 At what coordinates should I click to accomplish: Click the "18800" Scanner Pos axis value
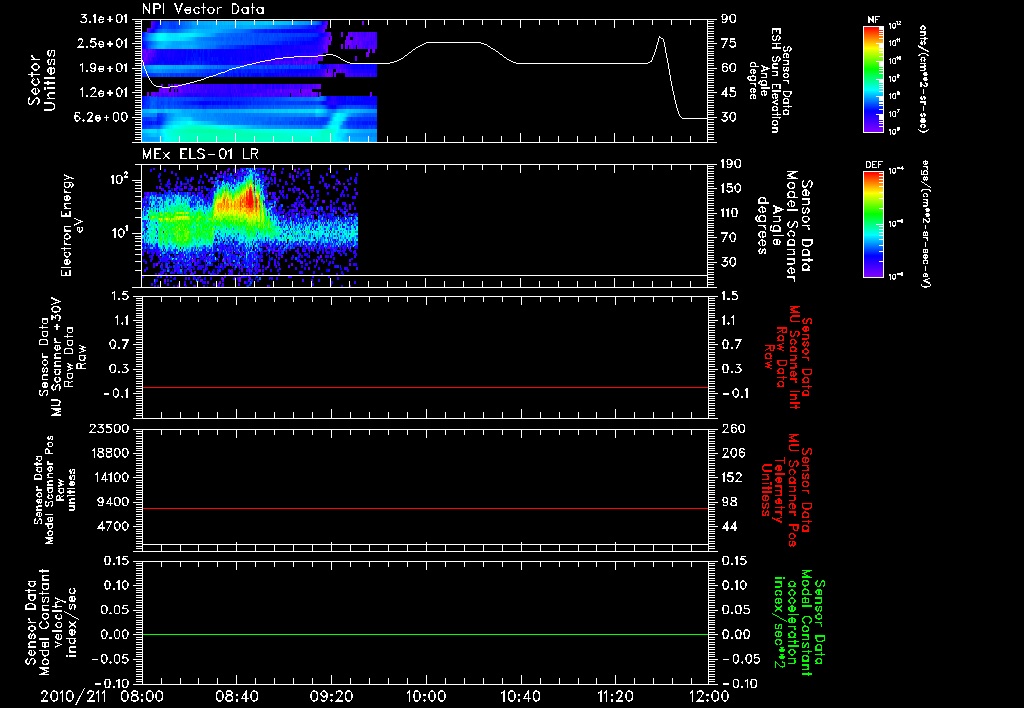(110, 453)
